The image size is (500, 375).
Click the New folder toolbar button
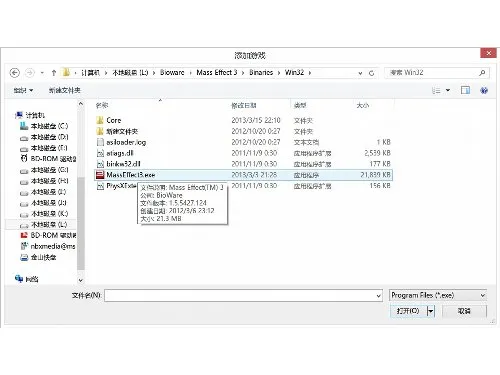[65, 90]
